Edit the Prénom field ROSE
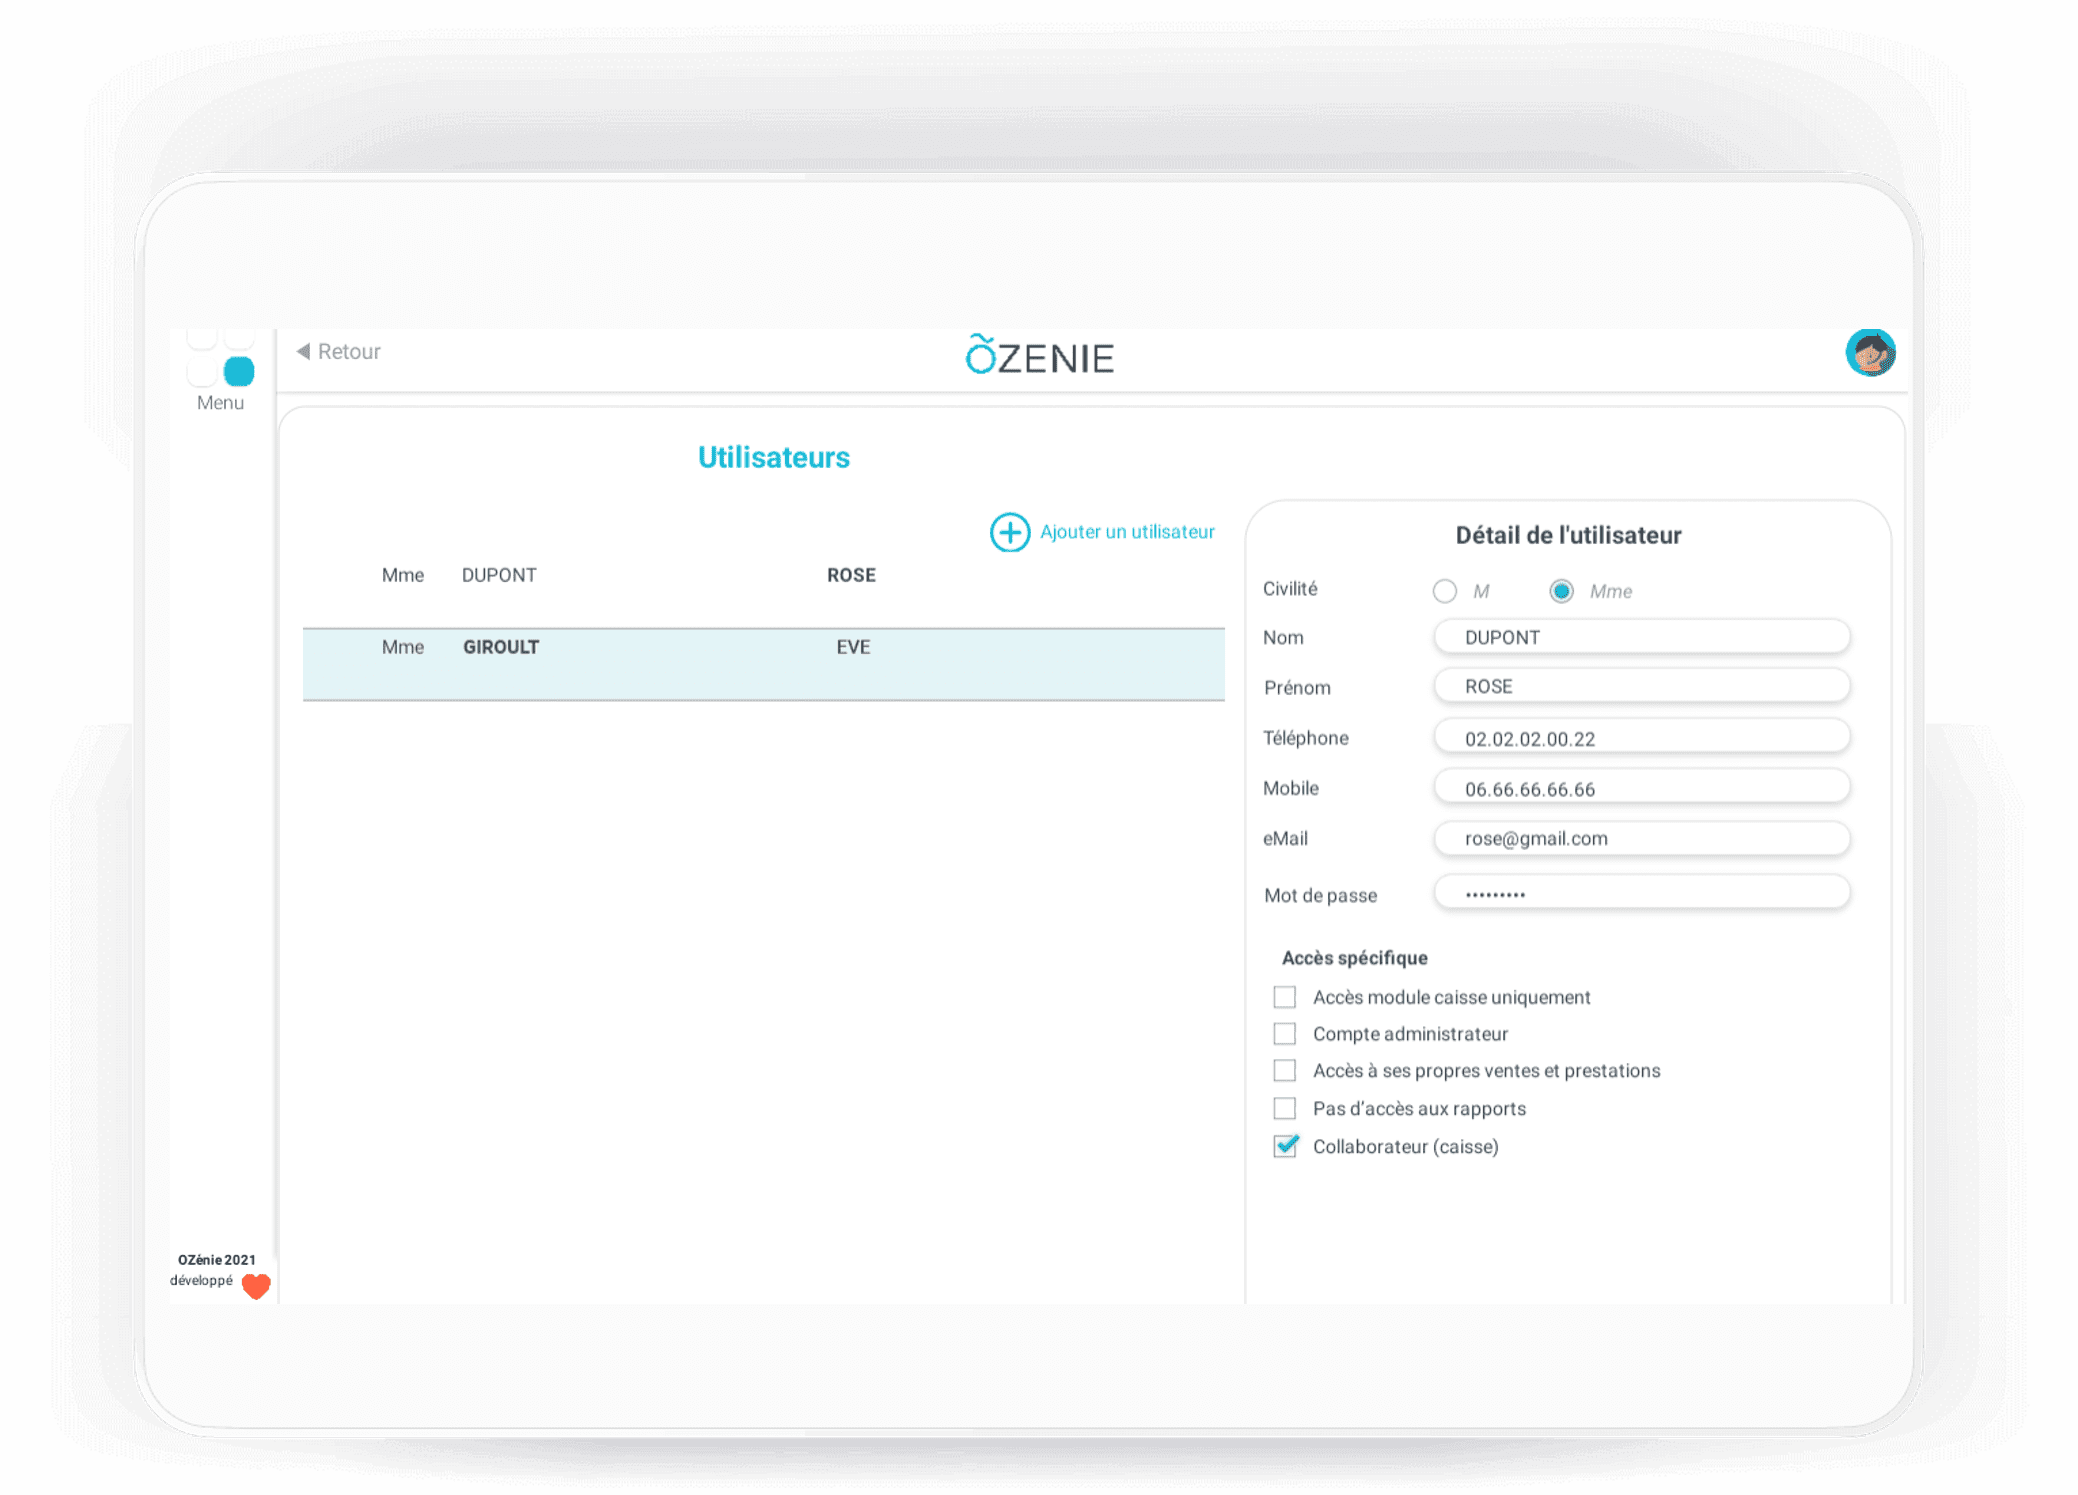 point(1642,686)
